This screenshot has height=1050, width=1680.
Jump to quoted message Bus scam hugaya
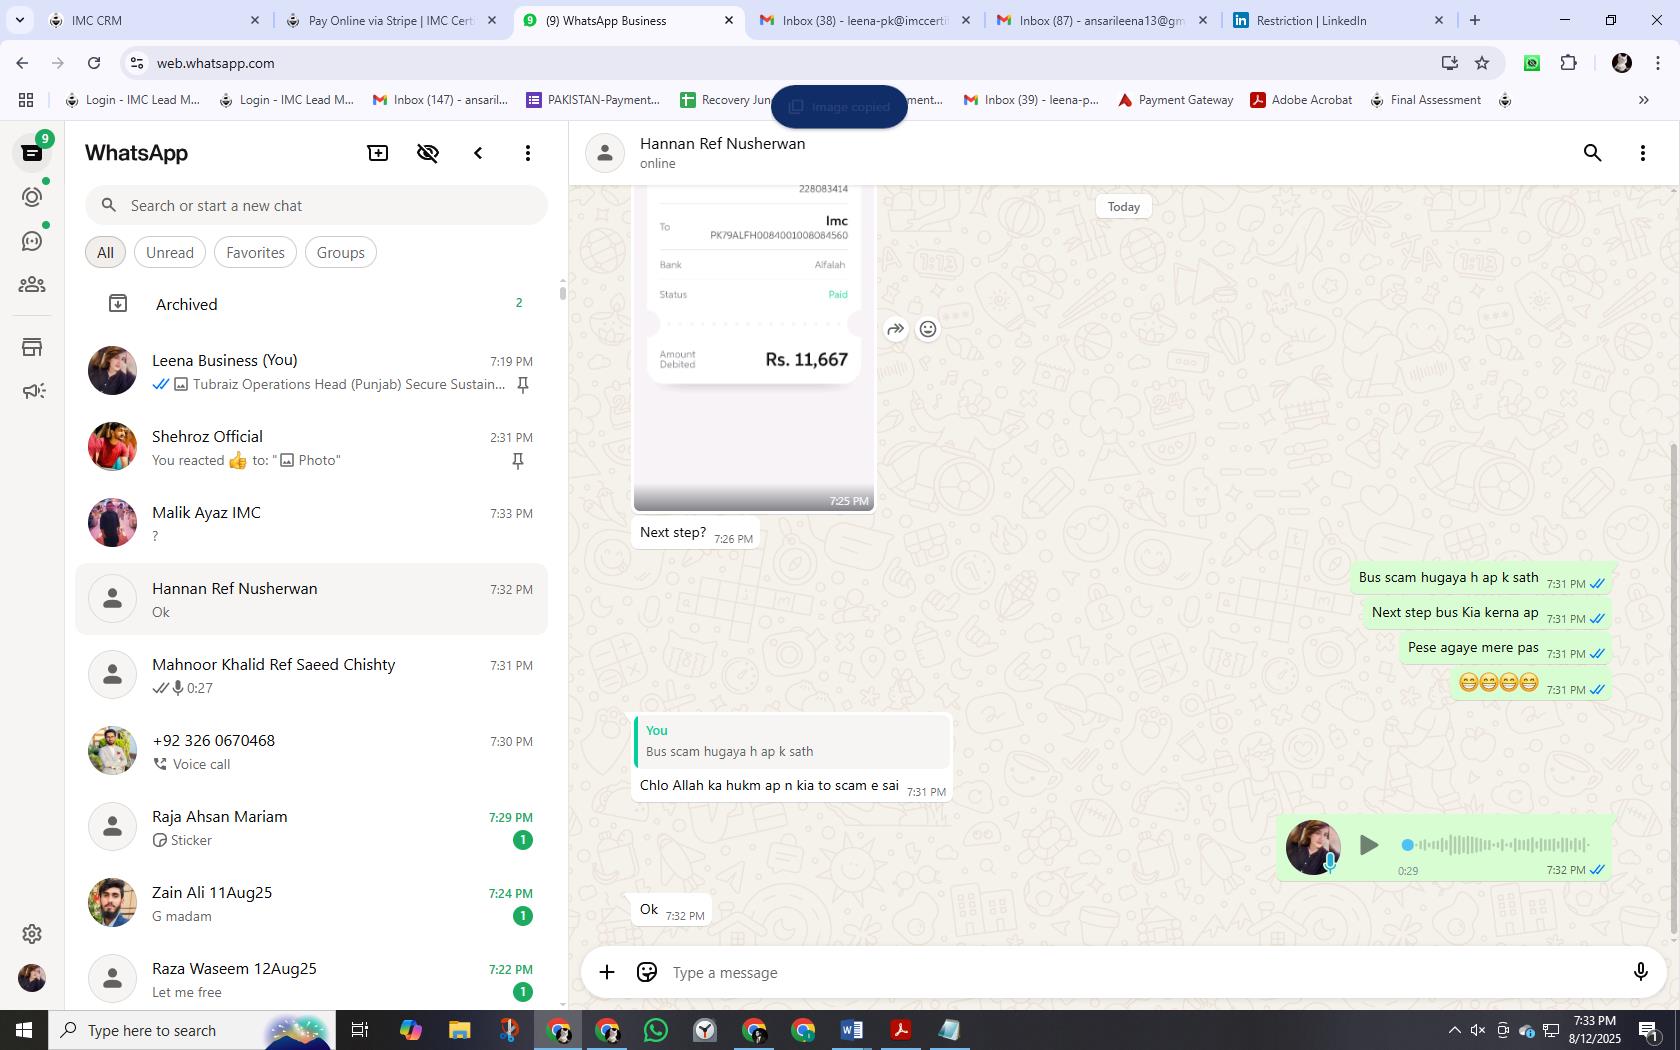pos(792,741)
